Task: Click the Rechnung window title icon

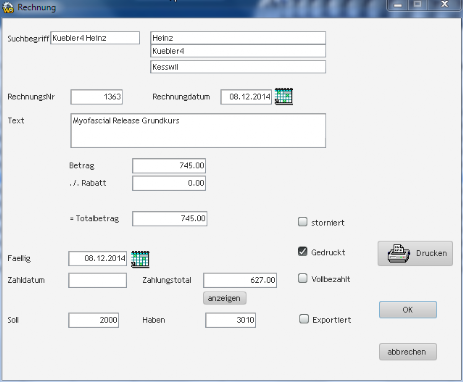Action: (x=8, y=7)
